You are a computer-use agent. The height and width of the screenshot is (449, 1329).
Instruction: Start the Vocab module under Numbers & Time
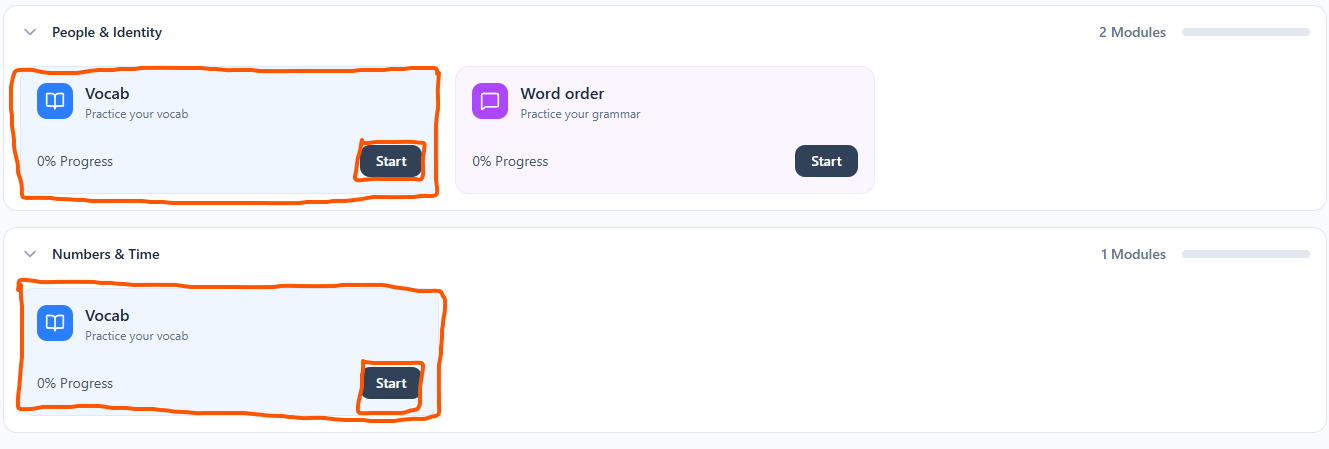pyautogui.click(x=391, y=383)
